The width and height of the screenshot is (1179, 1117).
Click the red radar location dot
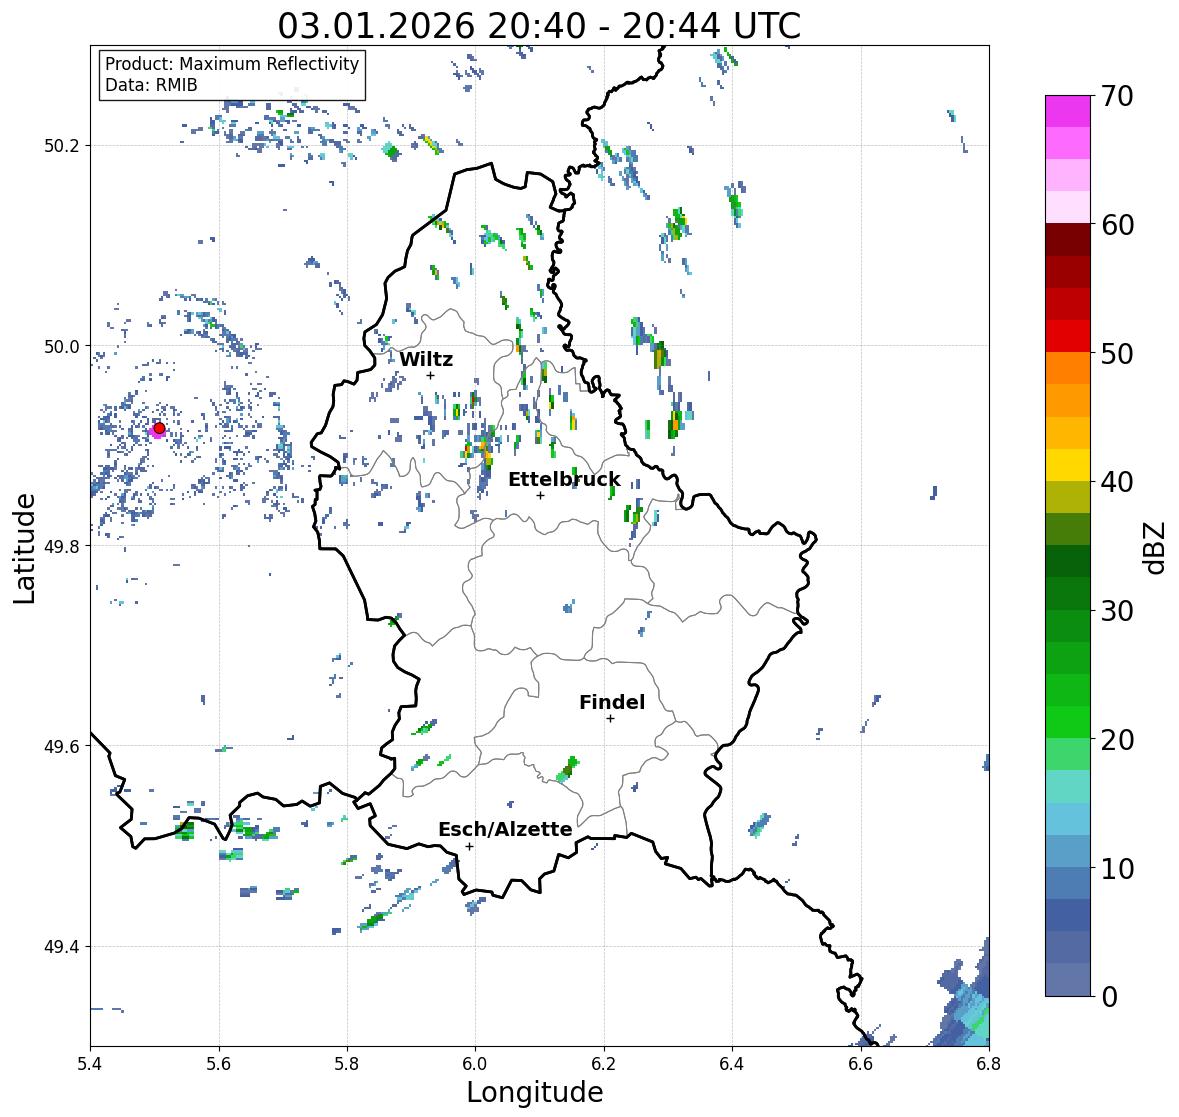pyautogui.click(x=159, y=428)
